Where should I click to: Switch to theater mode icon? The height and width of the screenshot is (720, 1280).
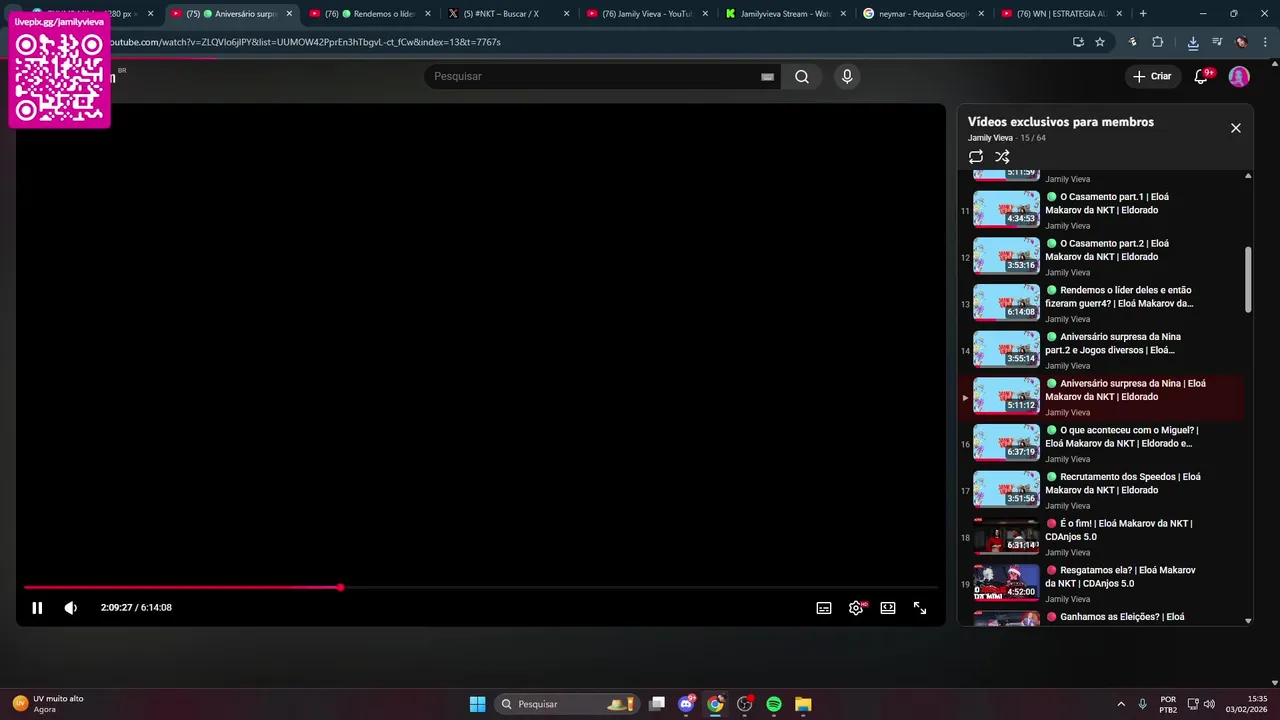[x=888, y=607]
